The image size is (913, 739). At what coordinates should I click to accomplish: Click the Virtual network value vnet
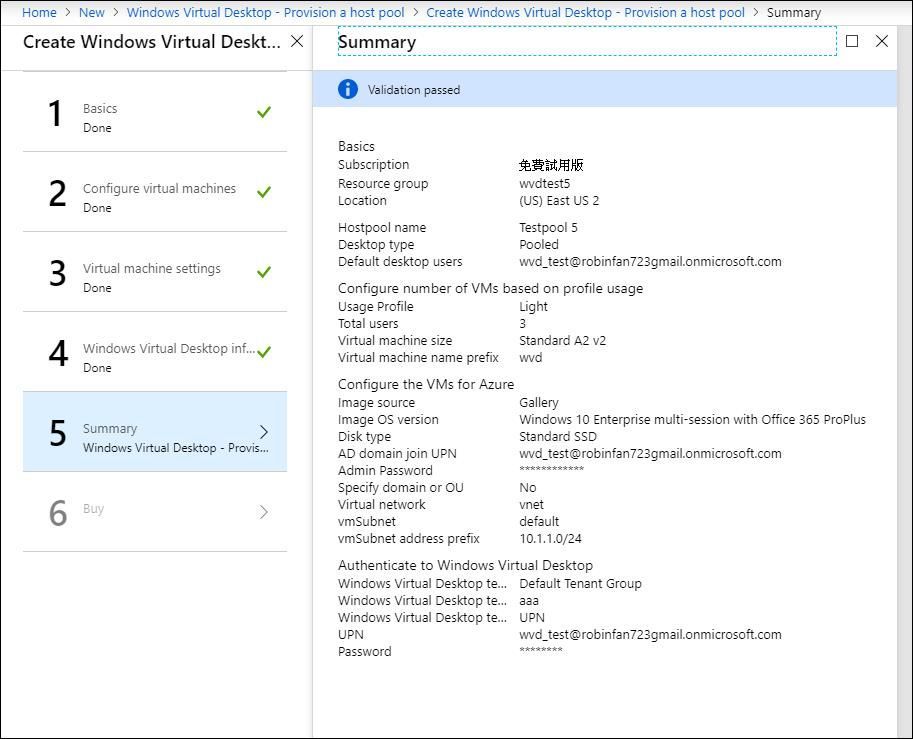pos(532,504)
